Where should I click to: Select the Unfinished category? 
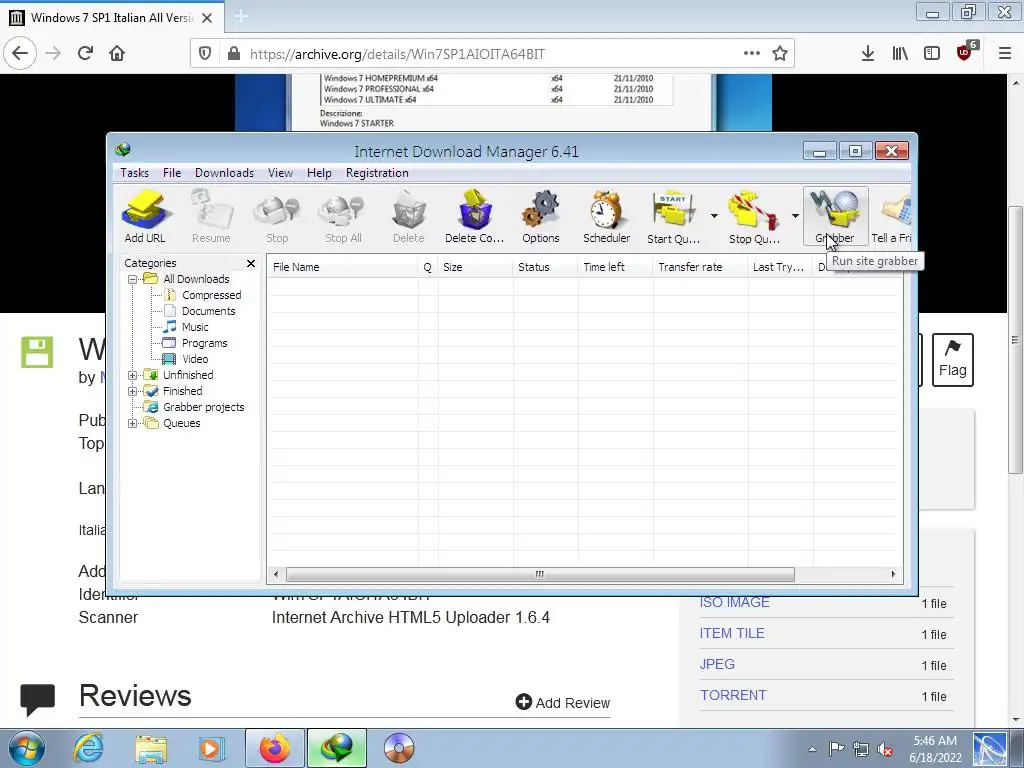pyautogui.click(x=188, y=375)
